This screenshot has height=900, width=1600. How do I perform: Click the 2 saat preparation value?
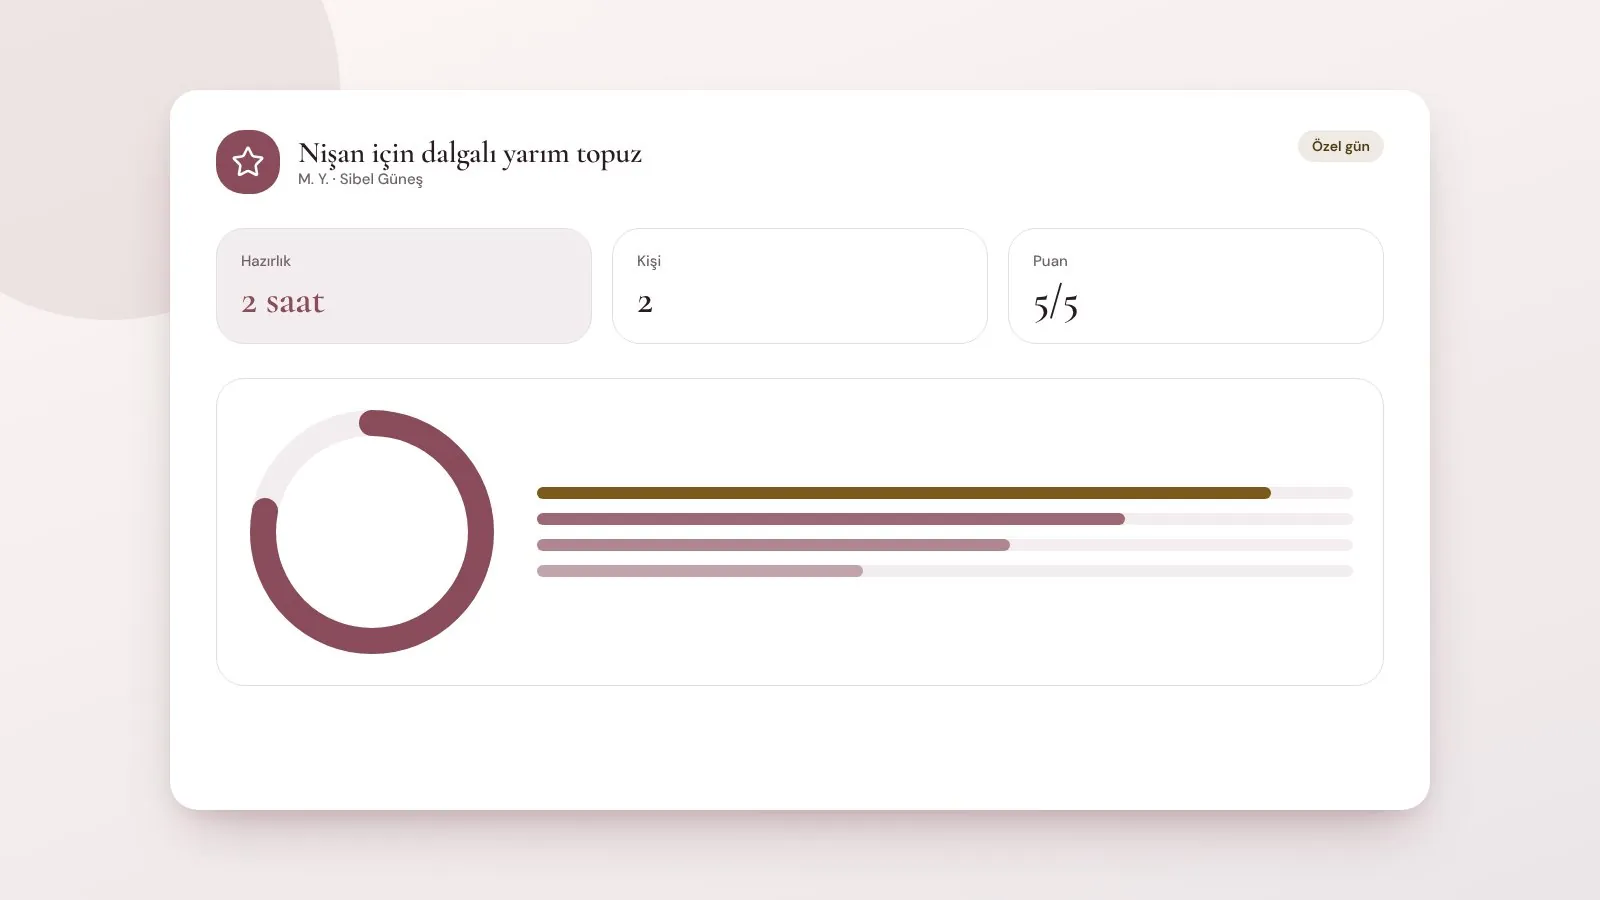tap(283, 302)
